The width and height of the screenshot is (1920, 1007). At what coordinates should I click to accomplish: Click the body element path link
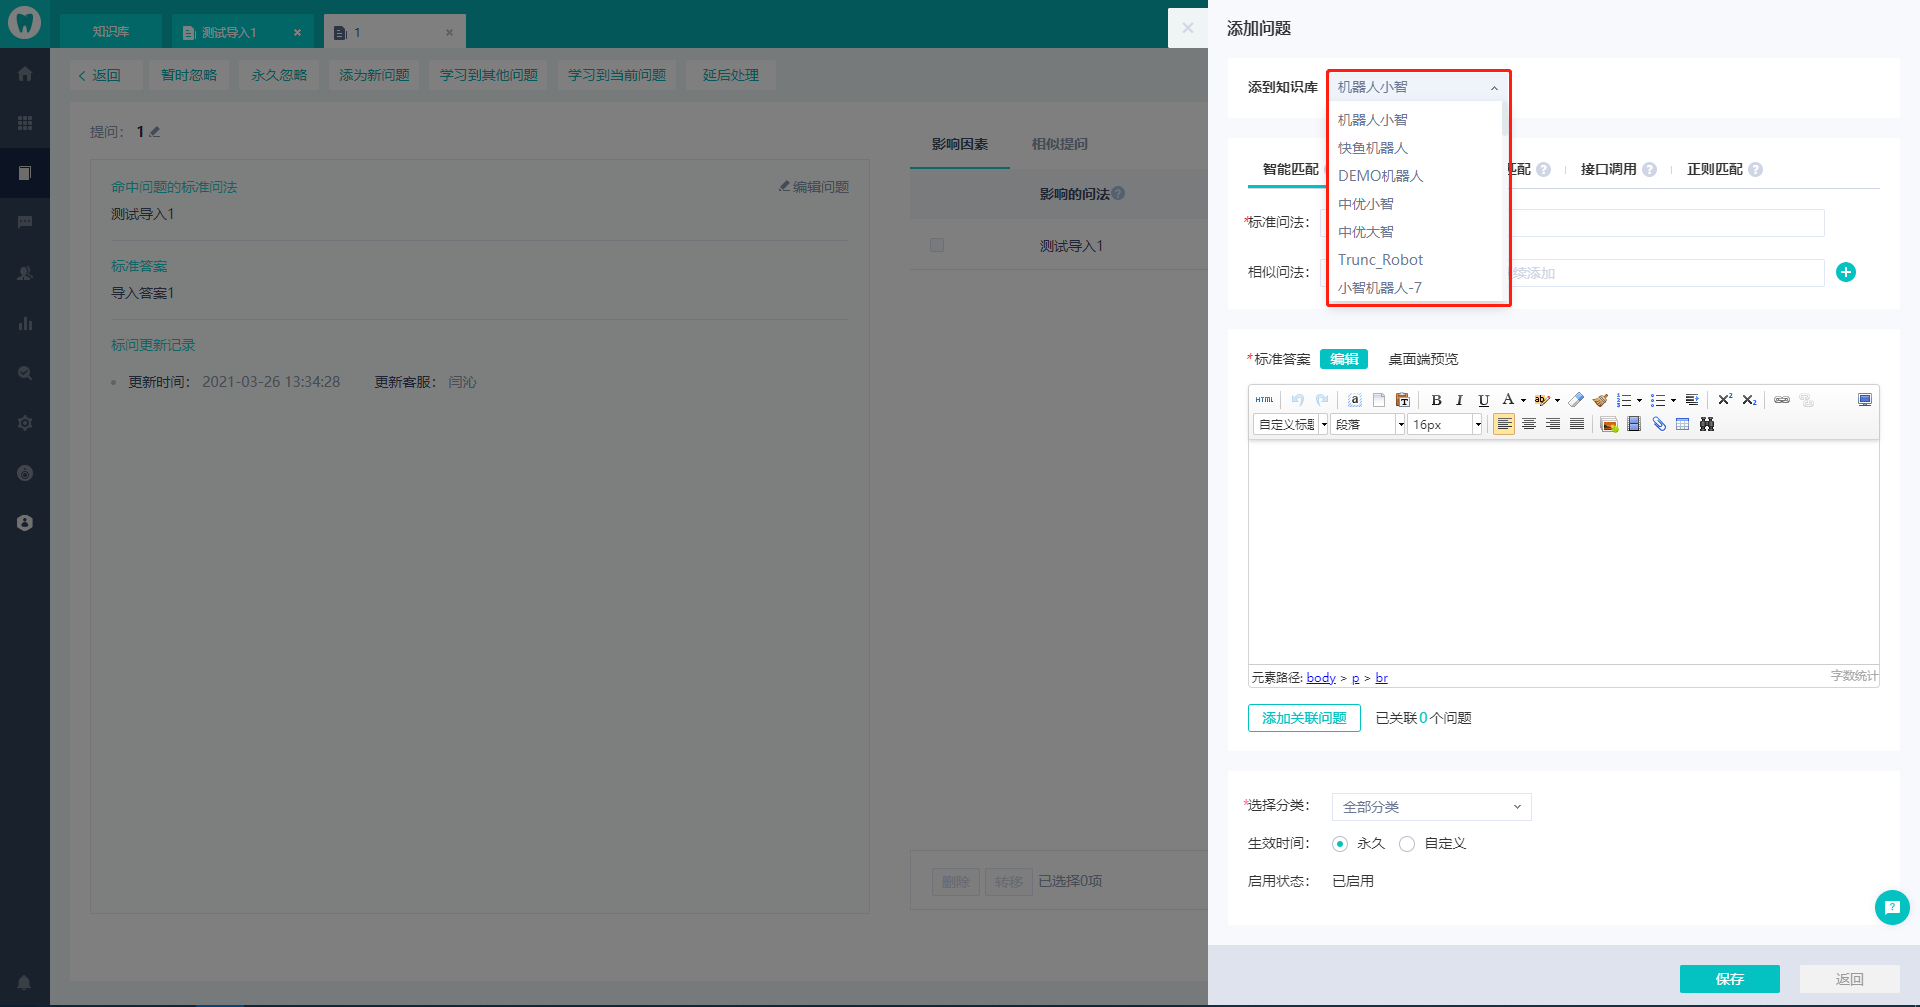coord(1321,678)
